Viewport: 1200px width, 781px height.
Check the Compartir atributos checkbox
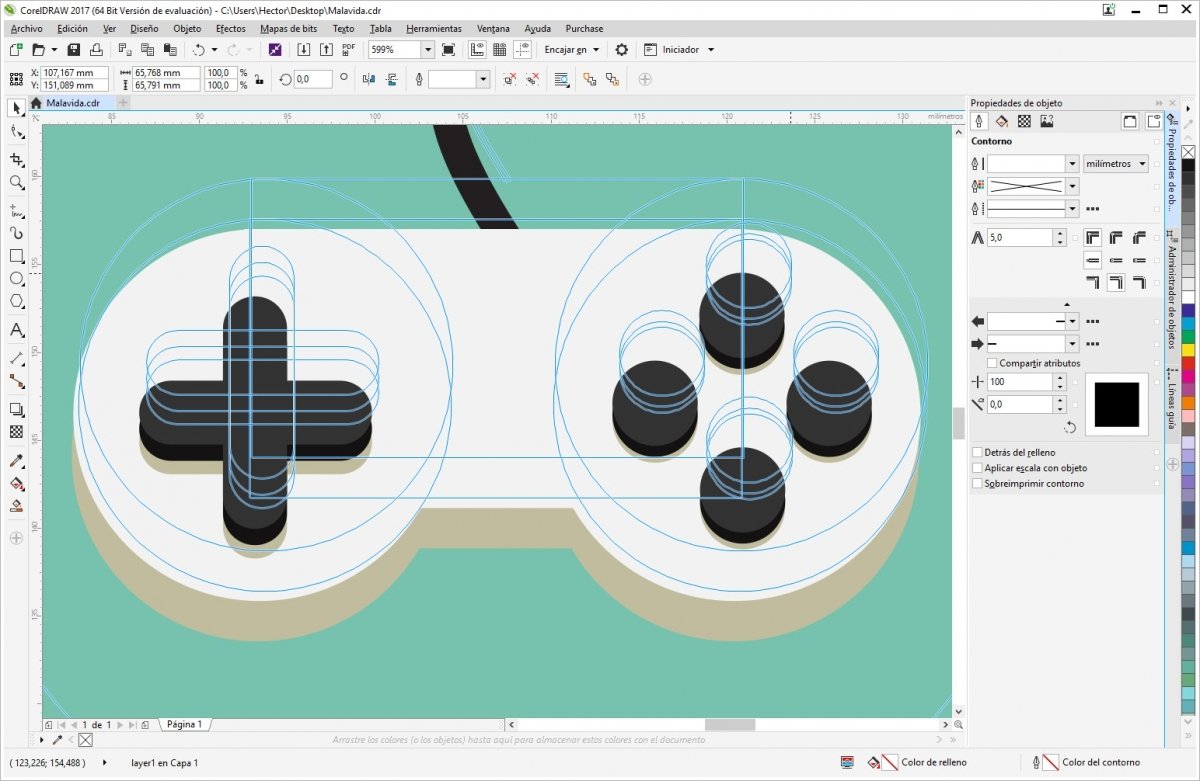[x=992, y=363]
